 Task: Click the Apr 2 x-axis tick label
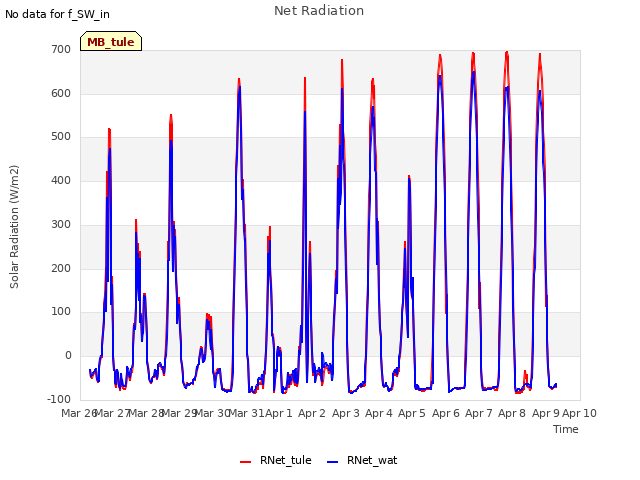click(x=312, y=413)
